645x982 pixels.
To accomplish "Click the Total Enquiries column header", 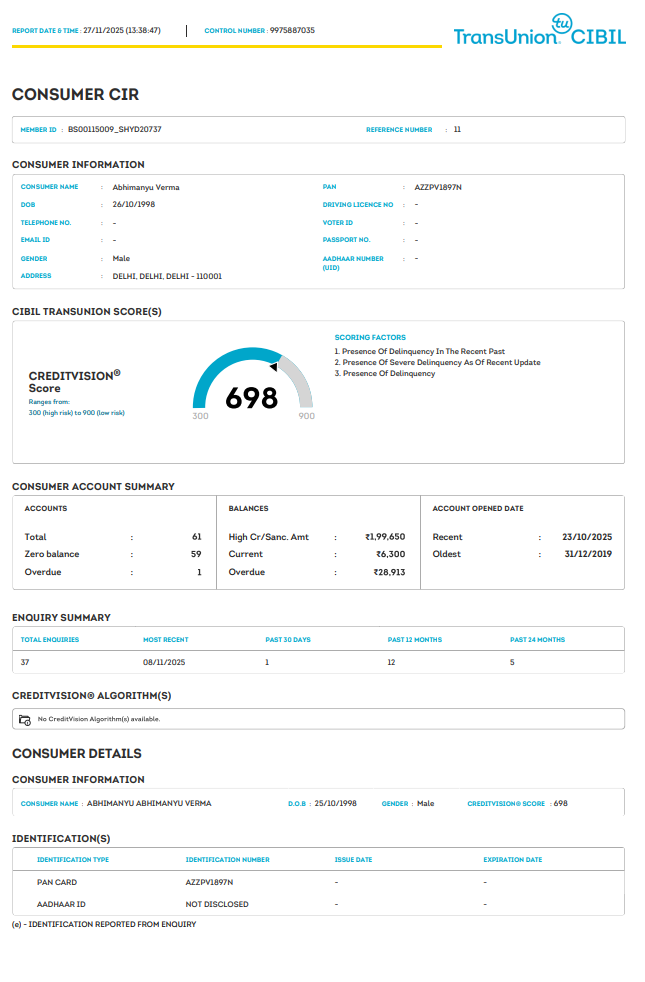I will pos(50,640).
